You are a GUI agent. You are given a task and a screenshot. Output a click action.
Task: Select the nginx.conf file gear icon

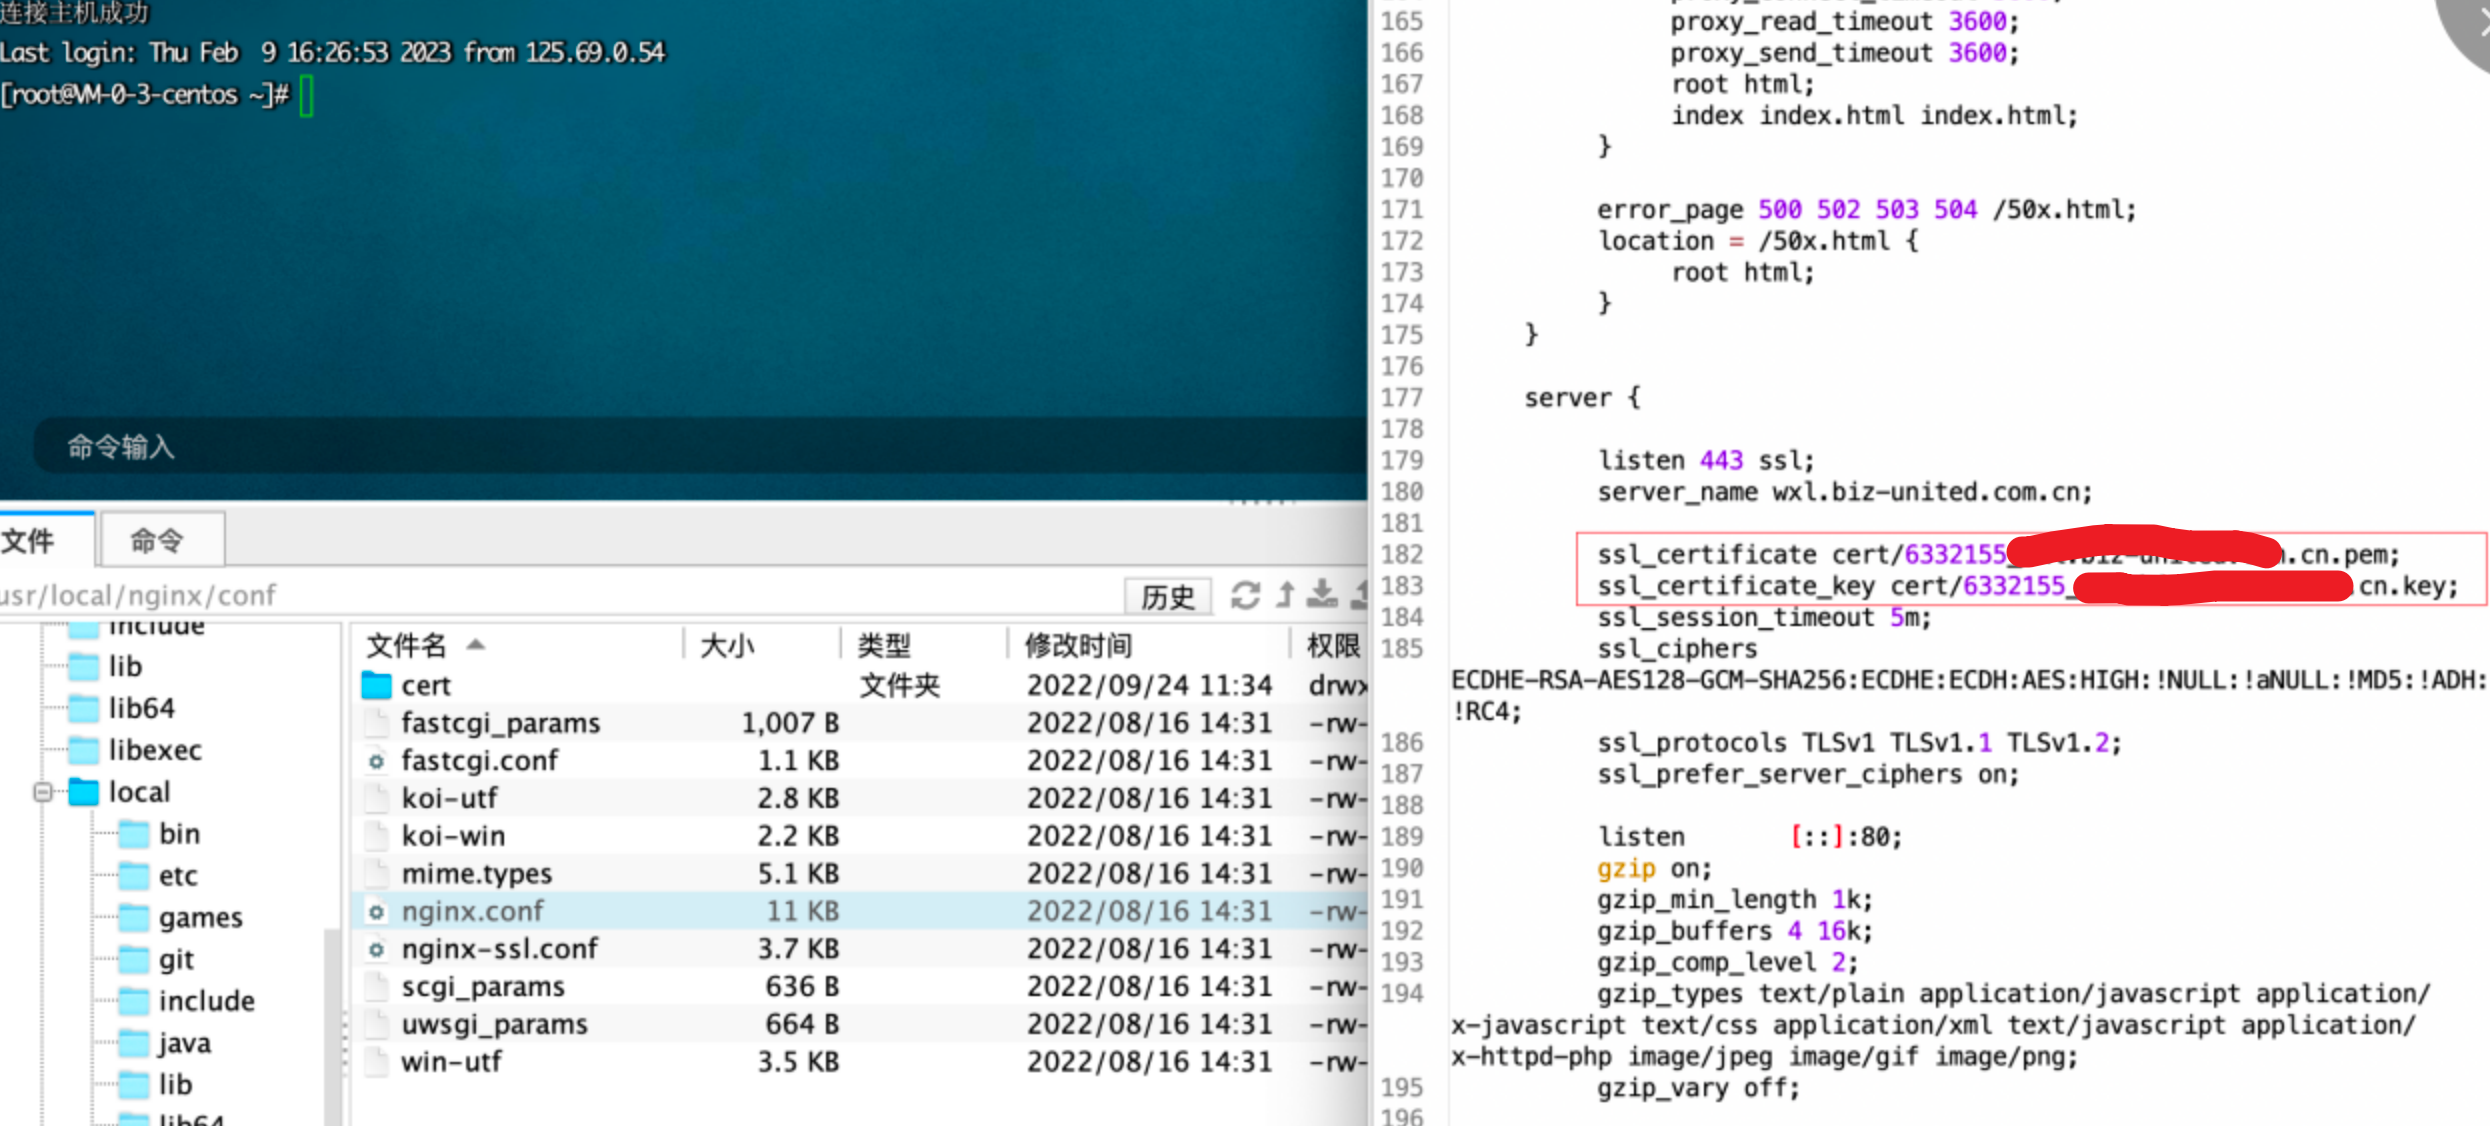tap(376, 912)
